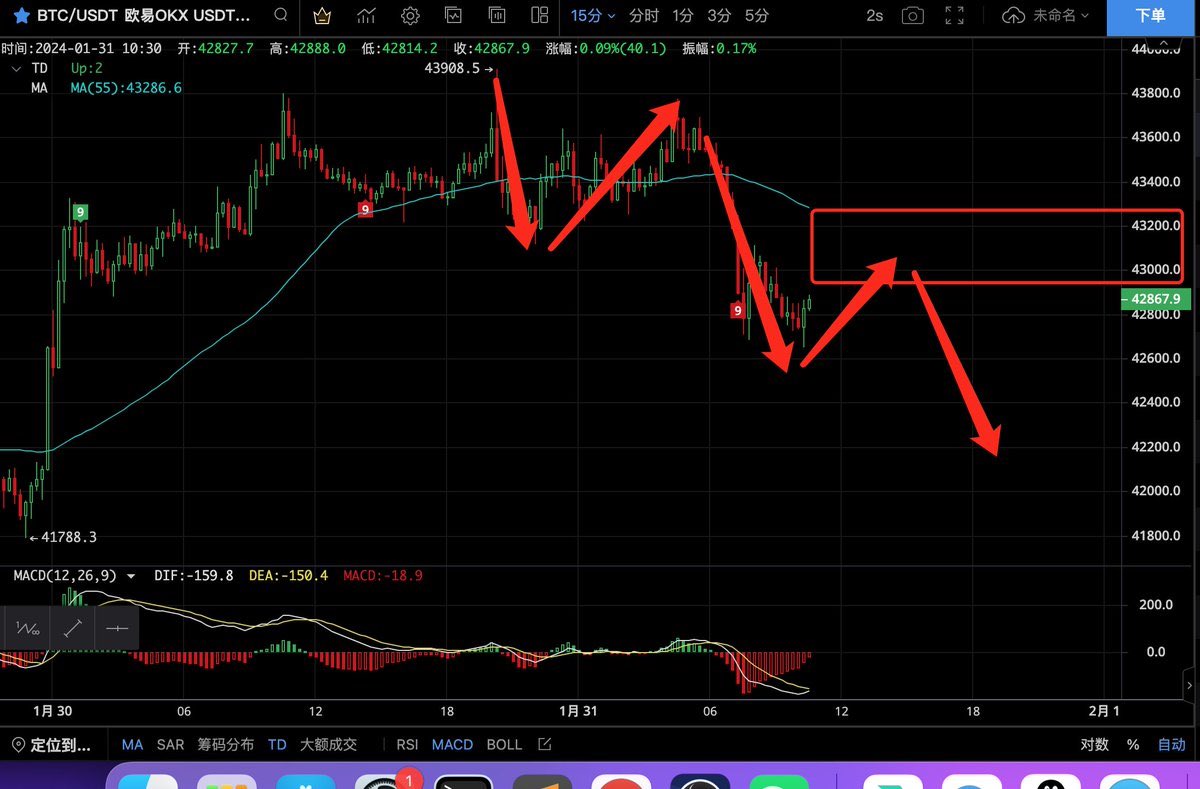1200x789 pixels.
Task: Toggle SAR indicator
Action: tap(170, 745)
